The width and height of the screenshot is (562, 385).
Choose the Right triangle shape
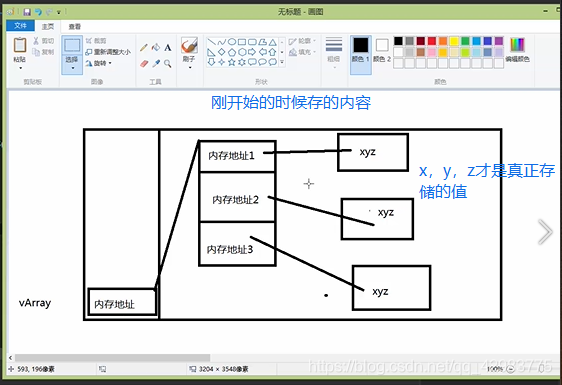pyautogui.click(x=211, y=52)
